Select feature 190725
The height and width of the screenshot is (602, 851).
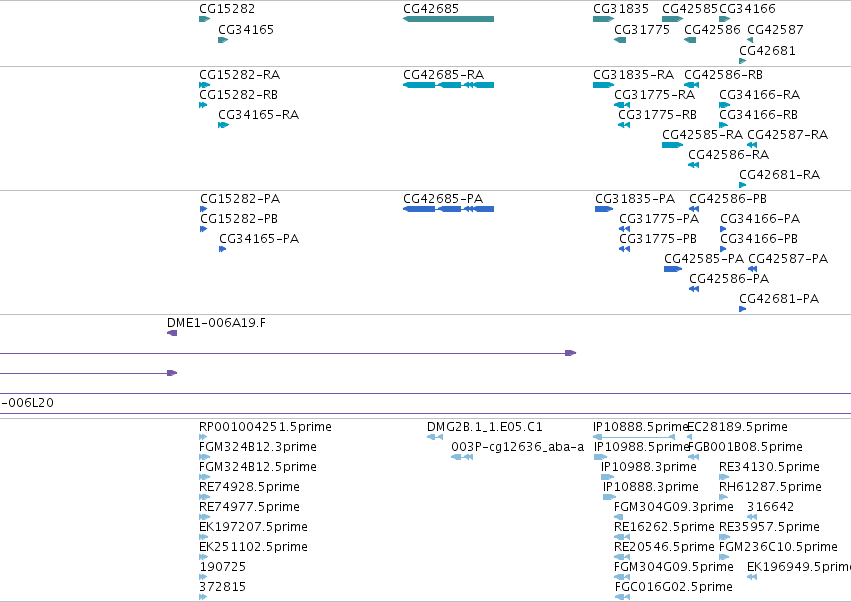point(223,567)
